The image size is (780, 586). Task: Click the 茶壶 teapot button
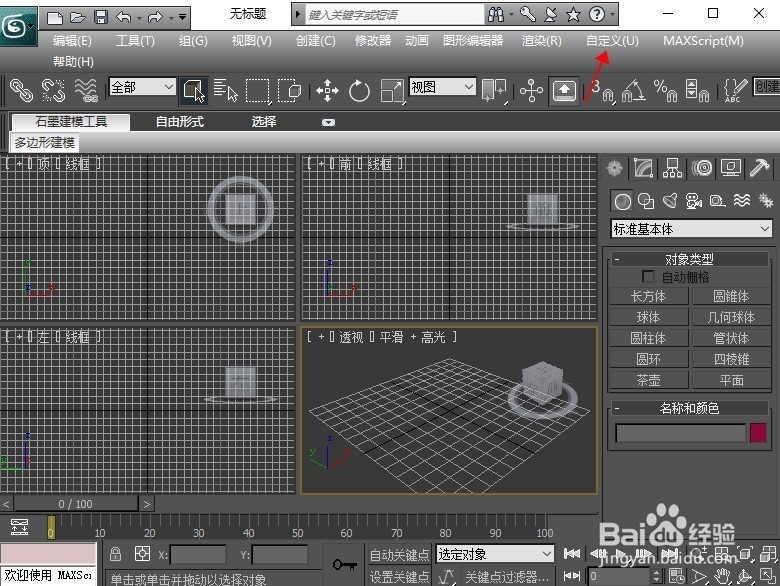(649, 381)
